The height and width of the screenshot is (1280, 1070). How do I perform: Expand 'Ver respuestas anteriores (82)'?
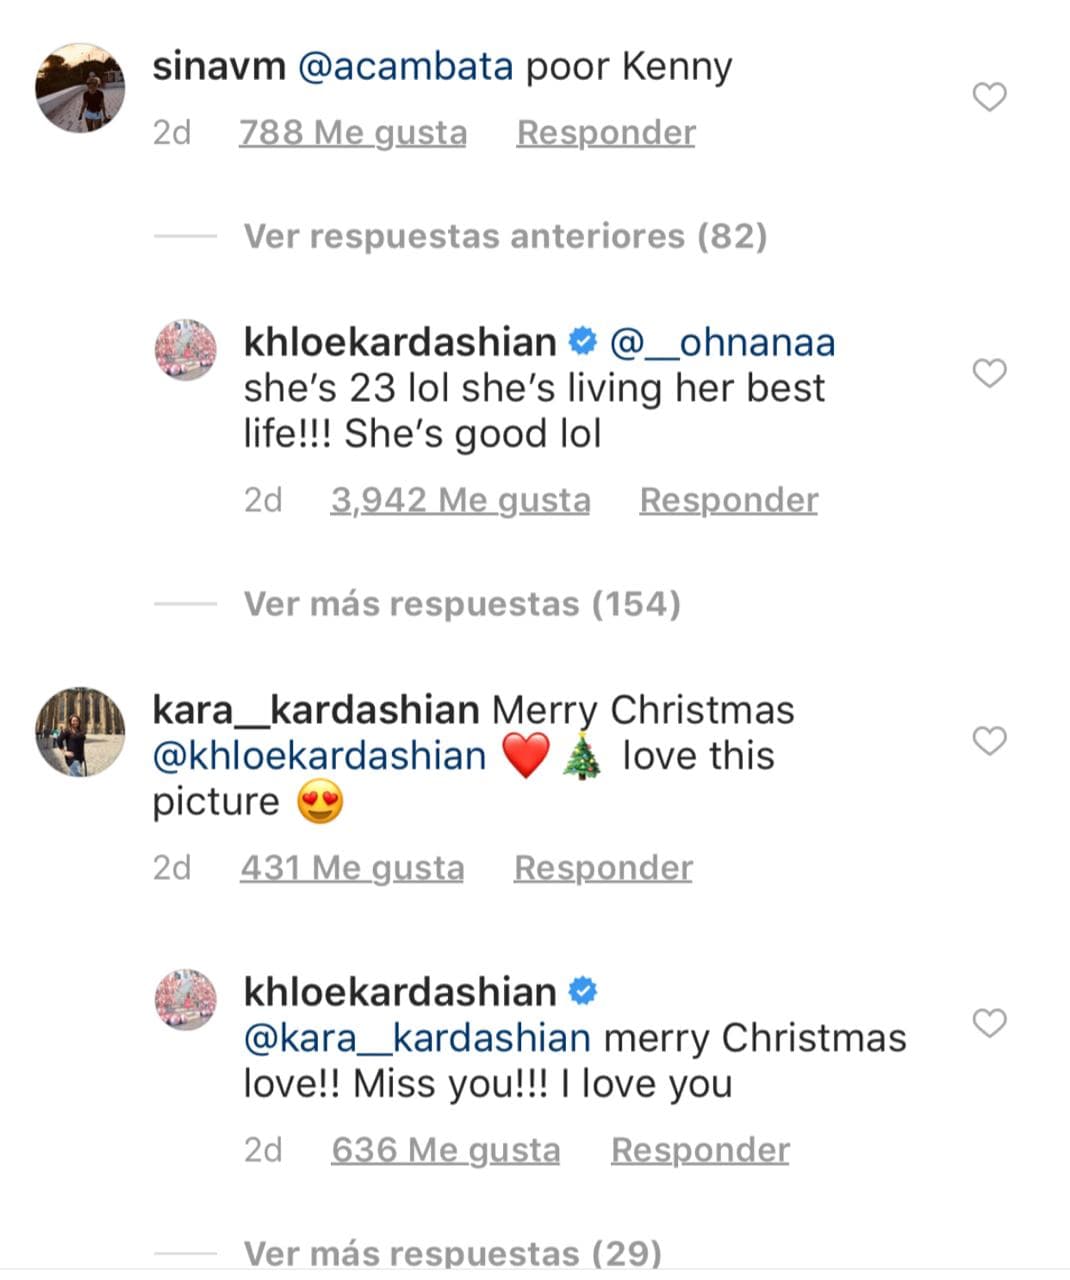click(504, 236)
